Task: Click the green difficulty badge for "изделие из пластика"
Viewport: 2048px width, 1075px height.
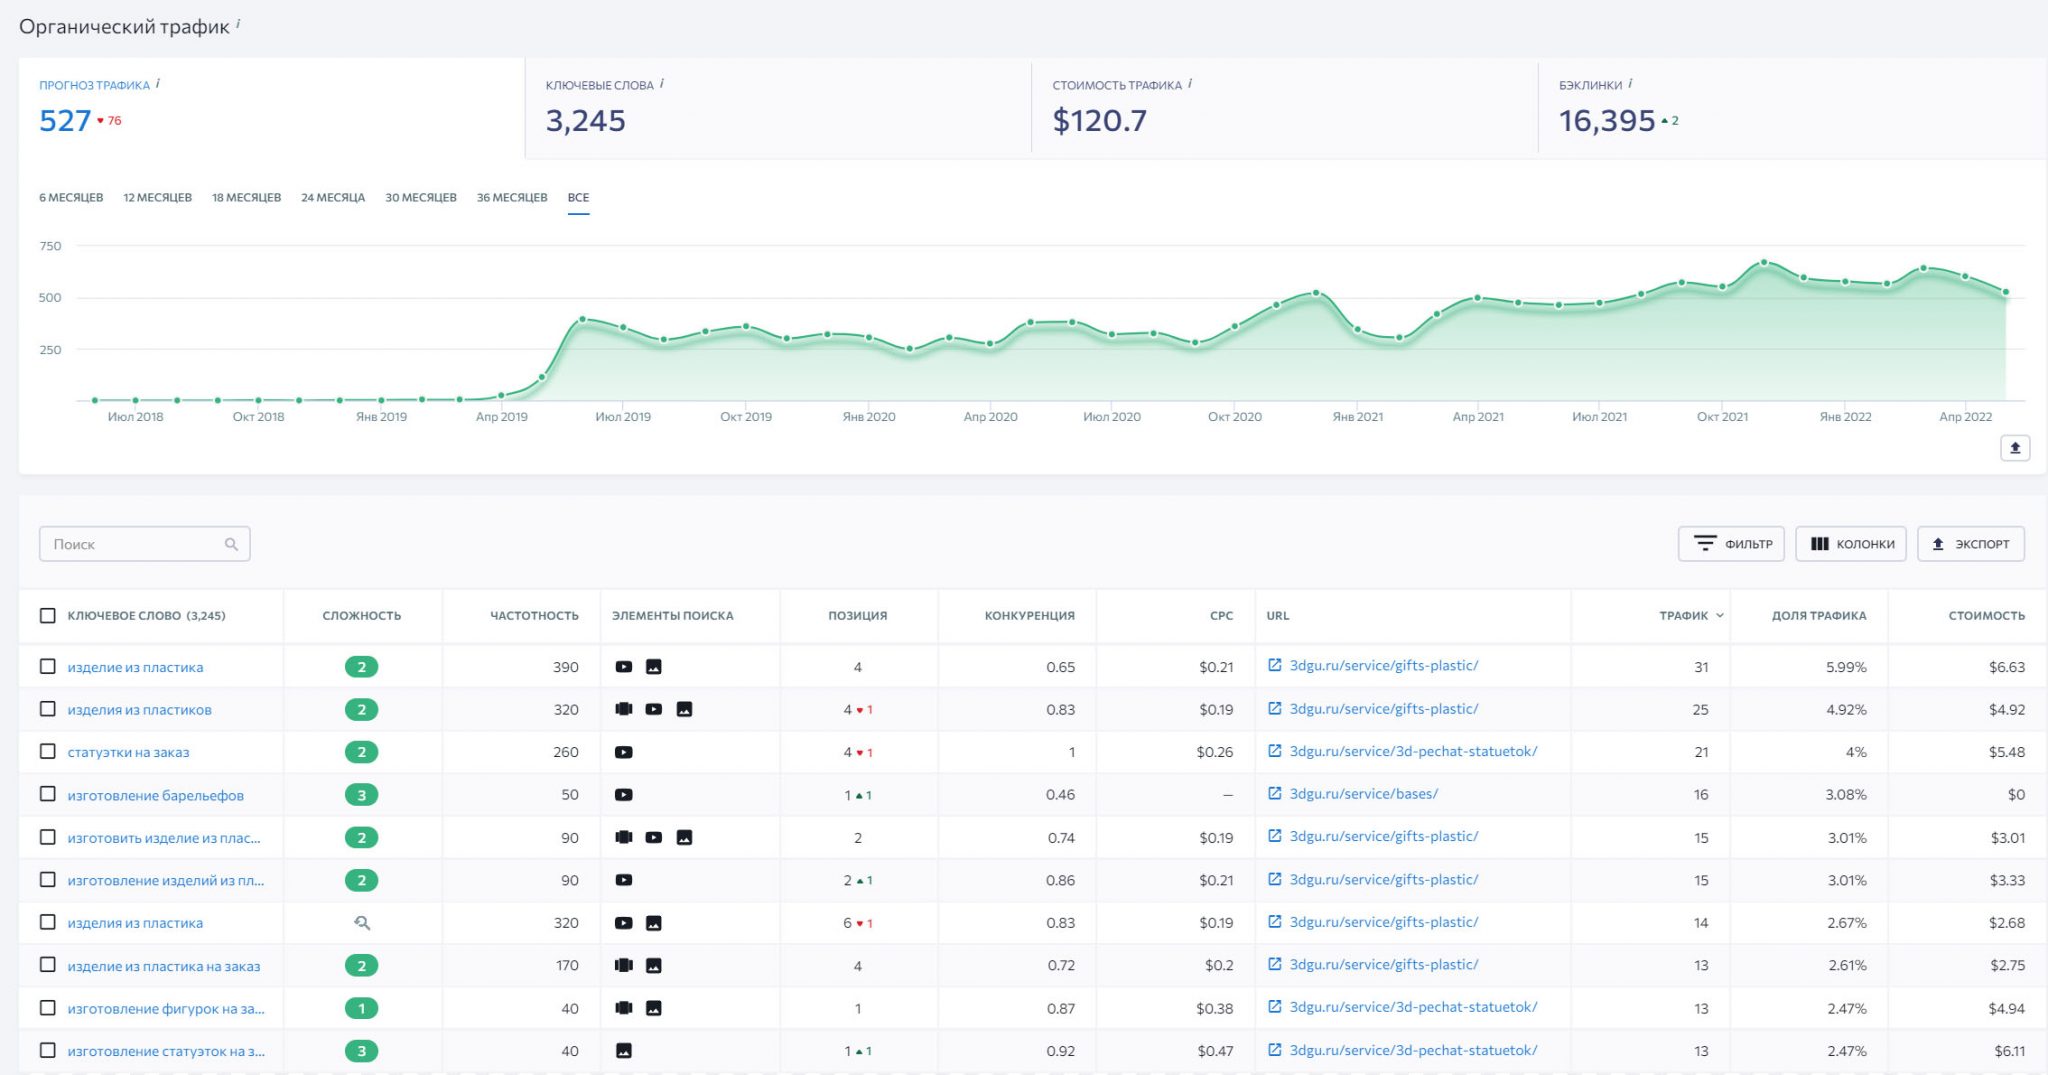Action: 361,667
